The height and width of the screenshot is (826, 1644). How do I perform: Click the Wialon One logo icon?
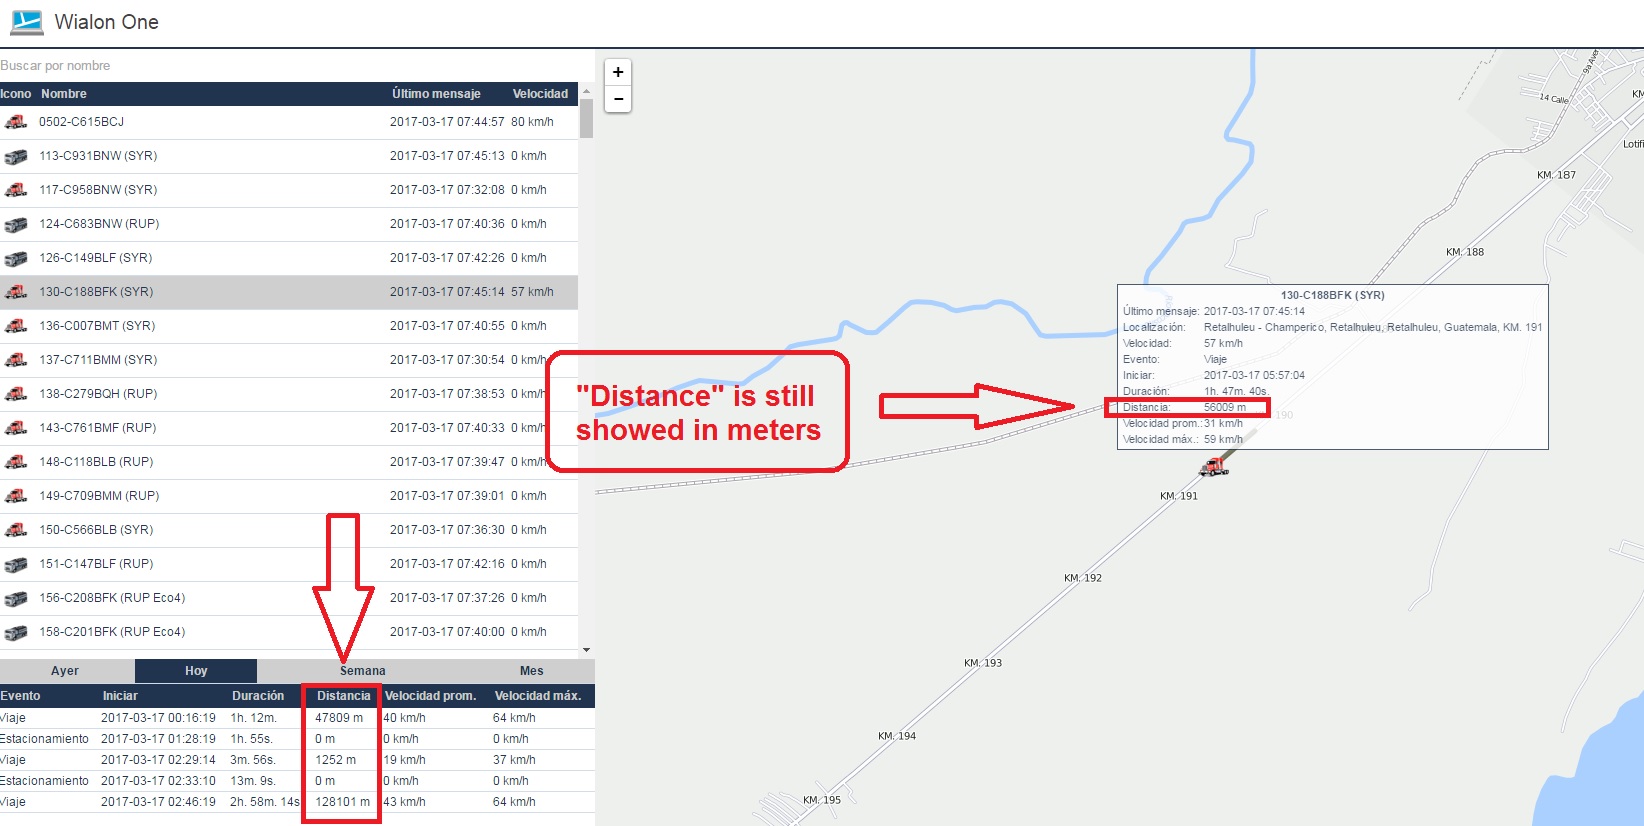click(x=26, y=22)
